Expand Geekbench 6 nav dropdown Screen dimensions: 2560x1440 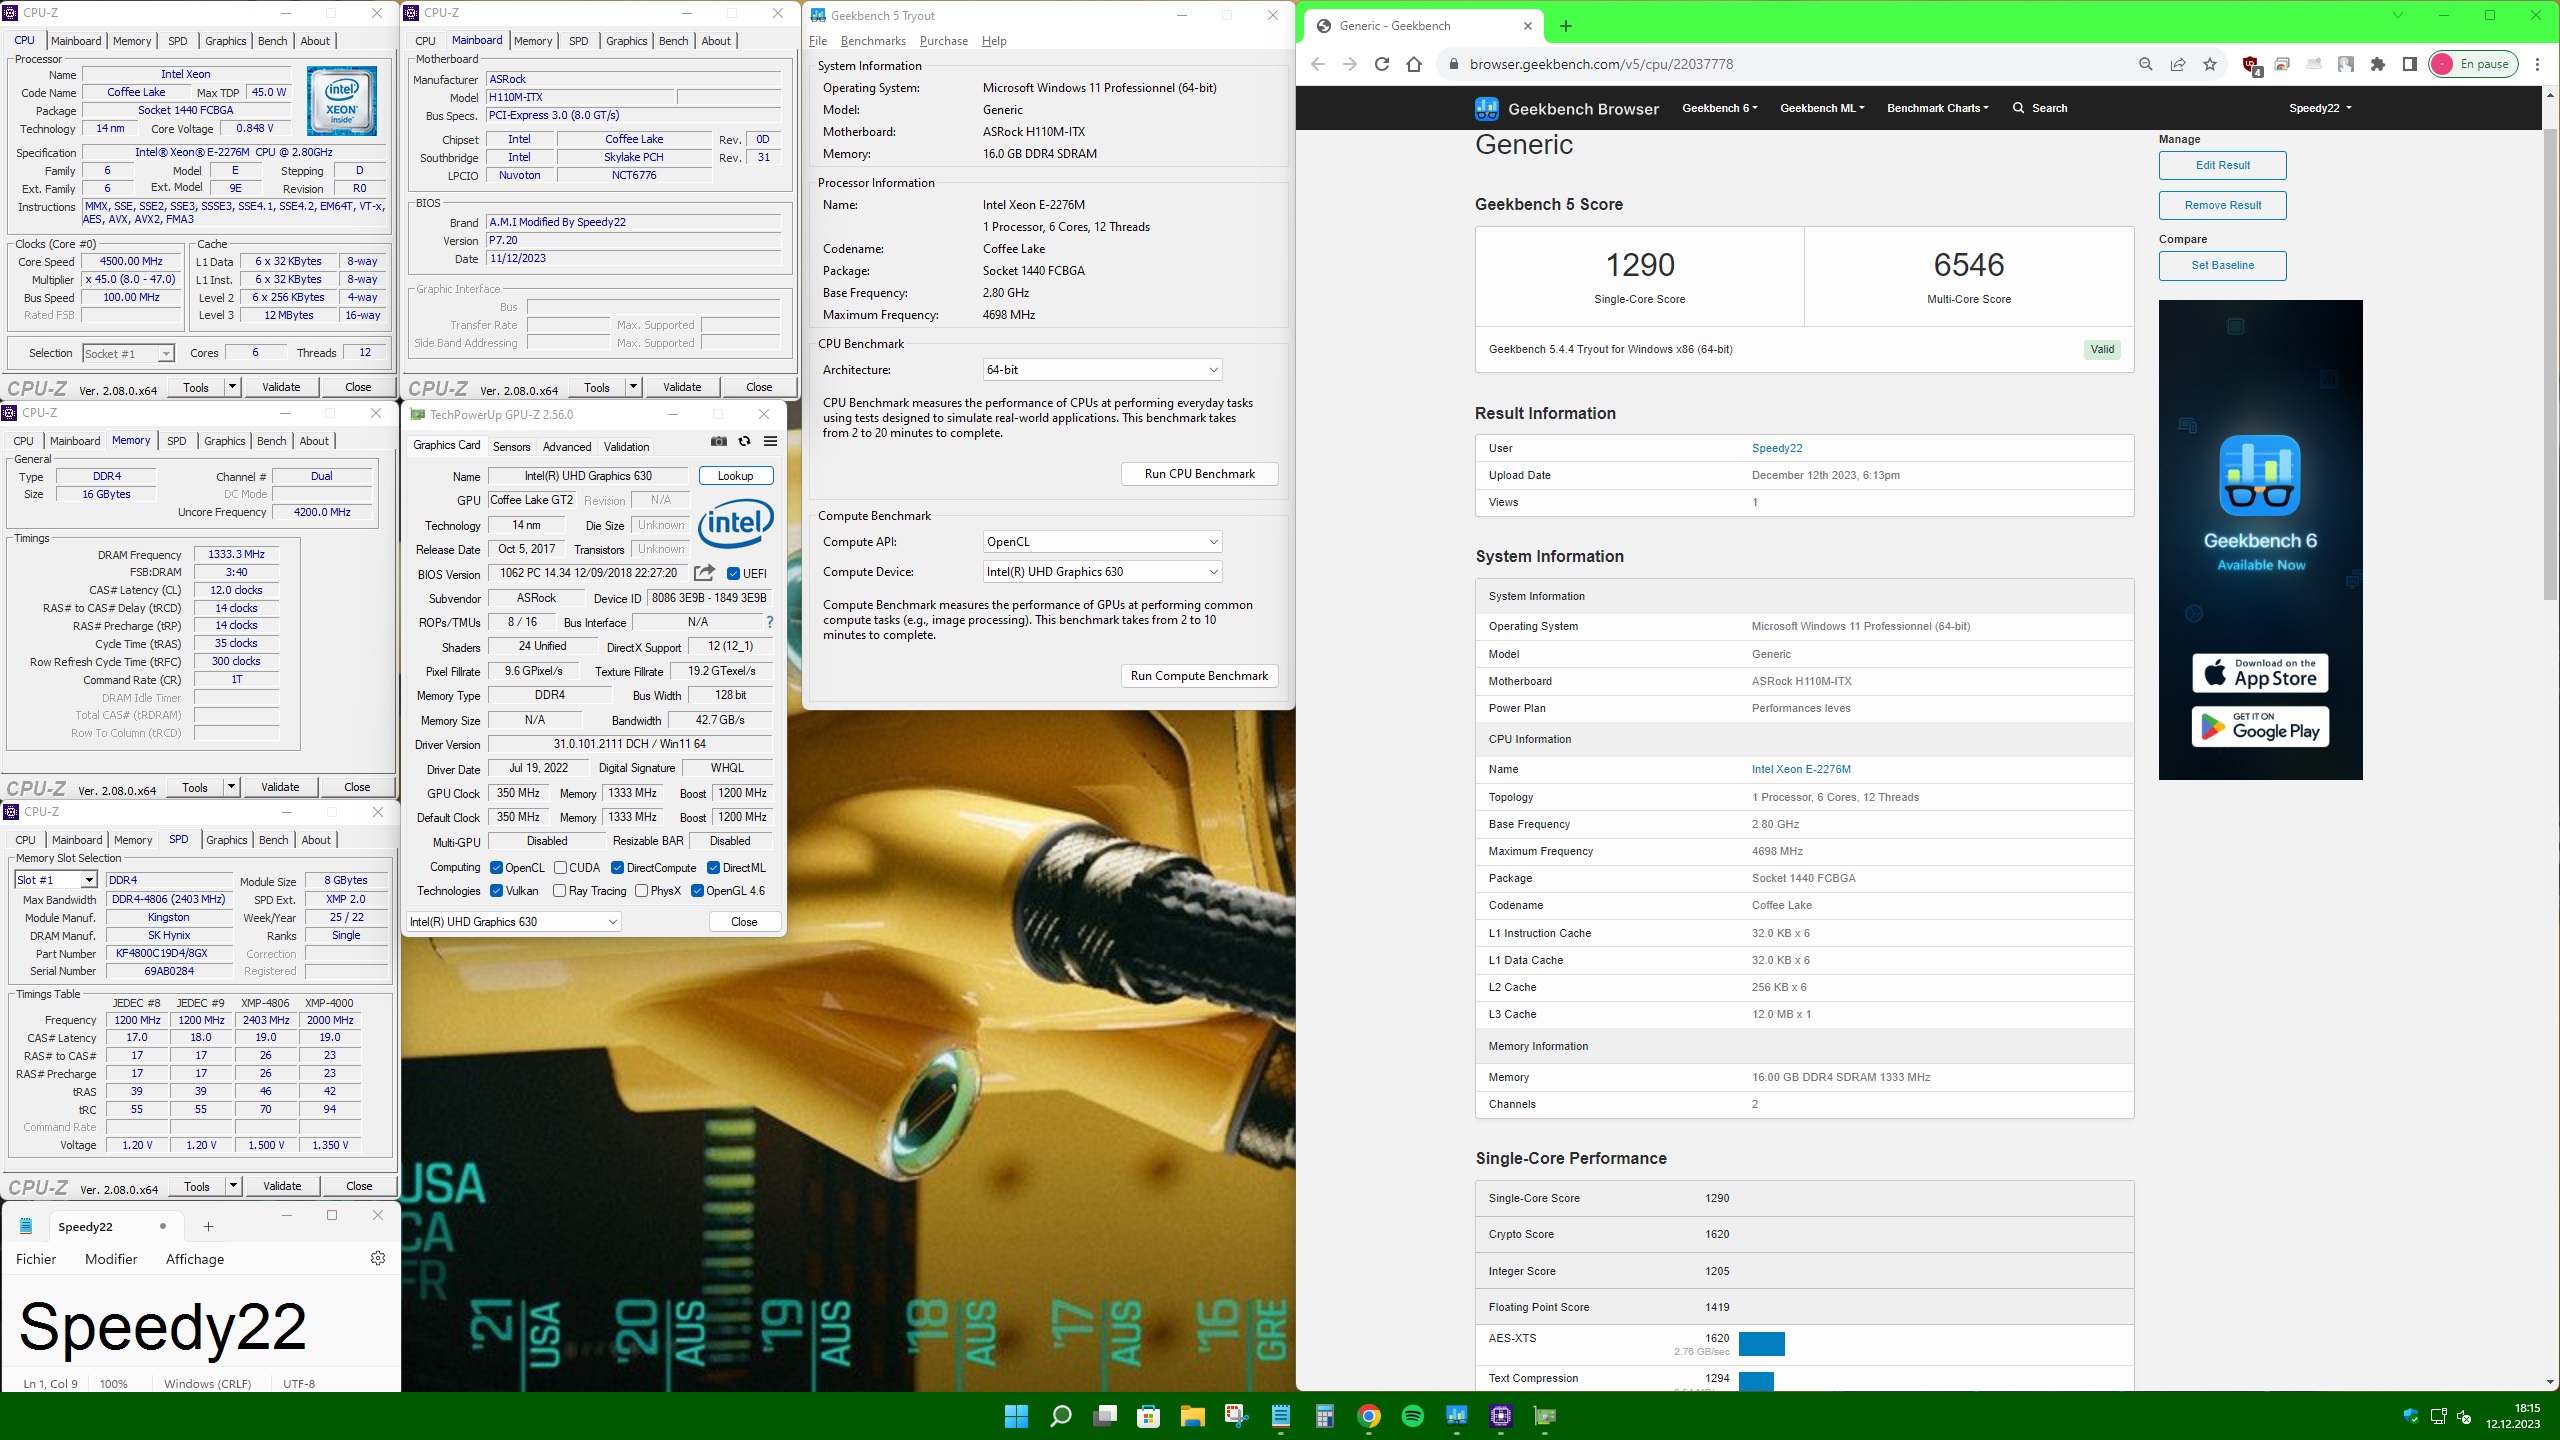(1719, 108)
